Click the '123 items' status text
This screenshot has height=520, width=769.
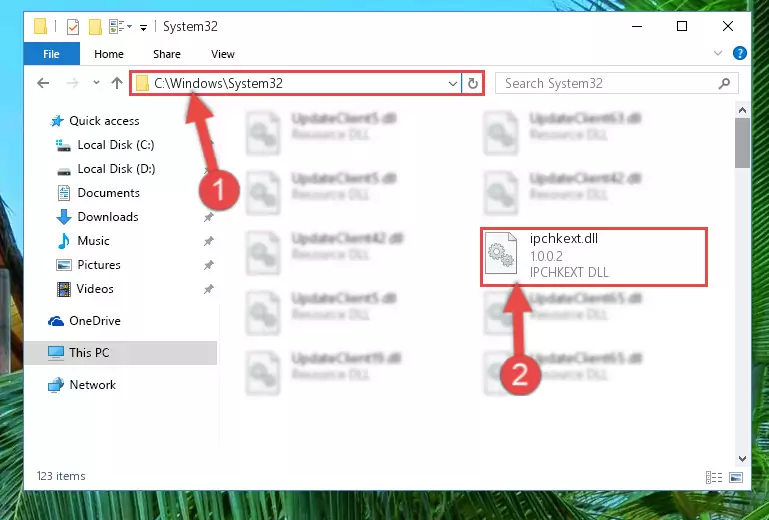tap(61, 476)
